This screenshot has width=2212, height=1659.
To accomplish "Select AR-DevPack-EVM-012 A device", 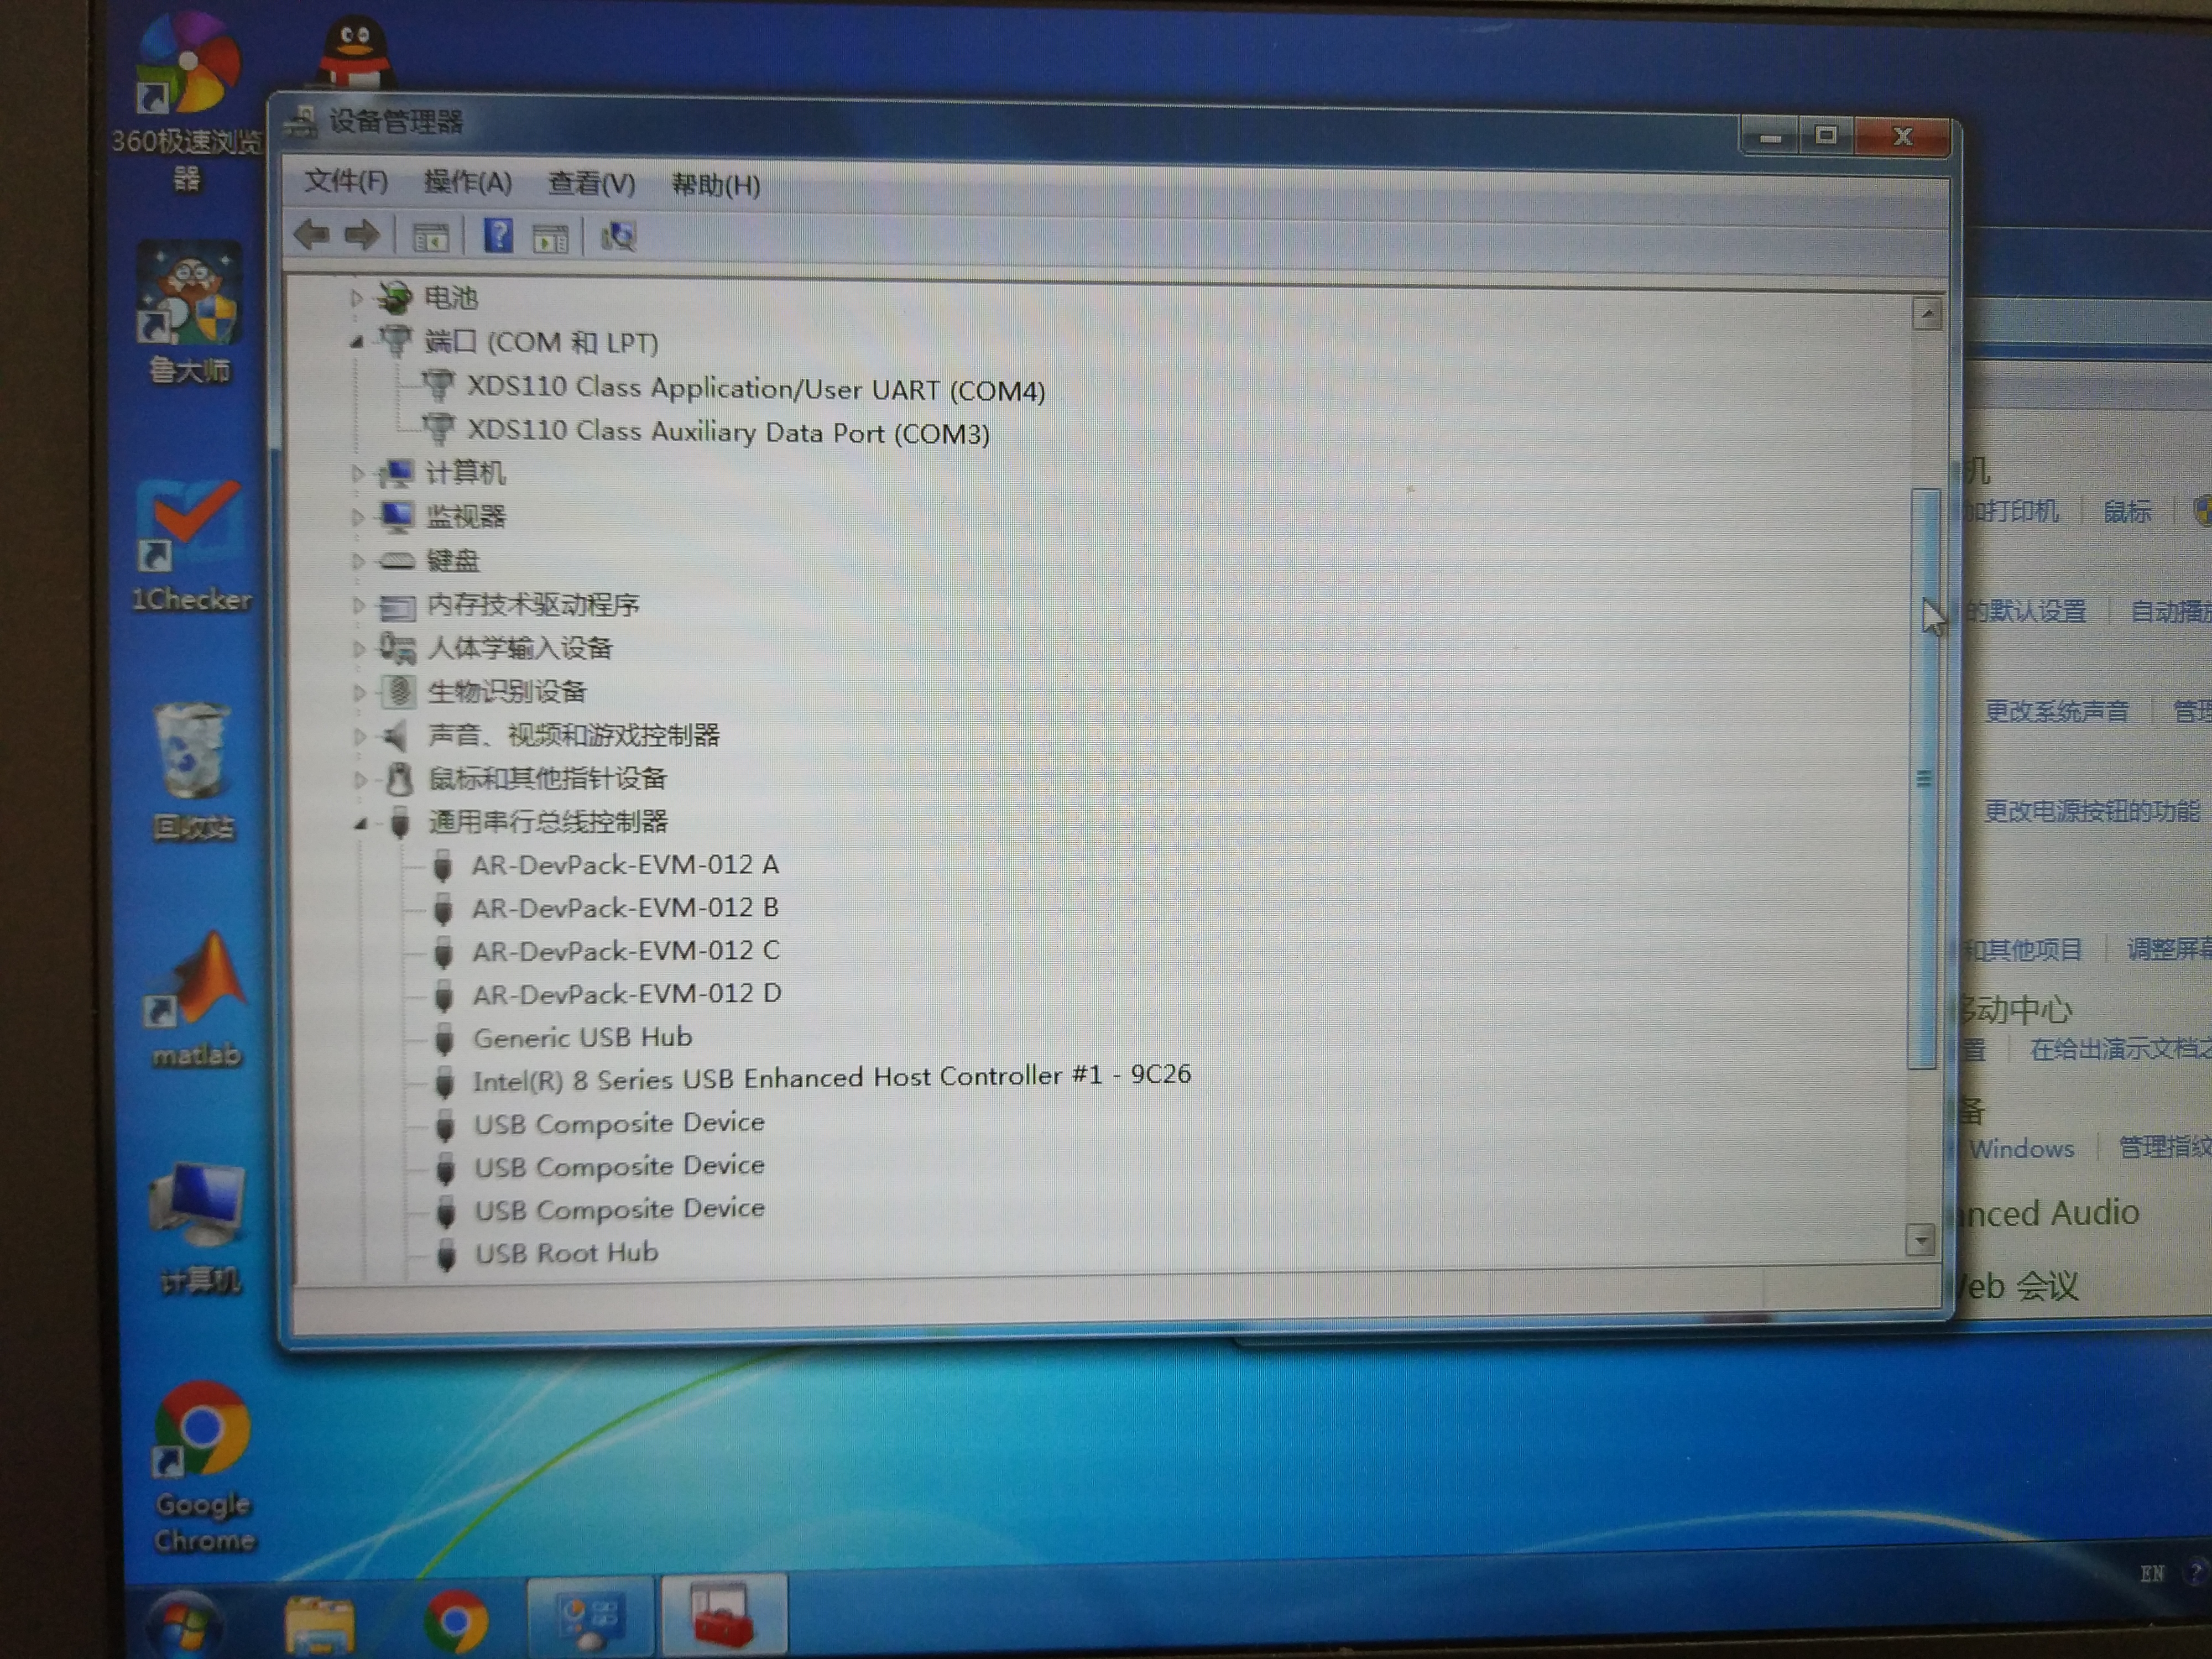I will pyautogui.click(x=625, y=864).
